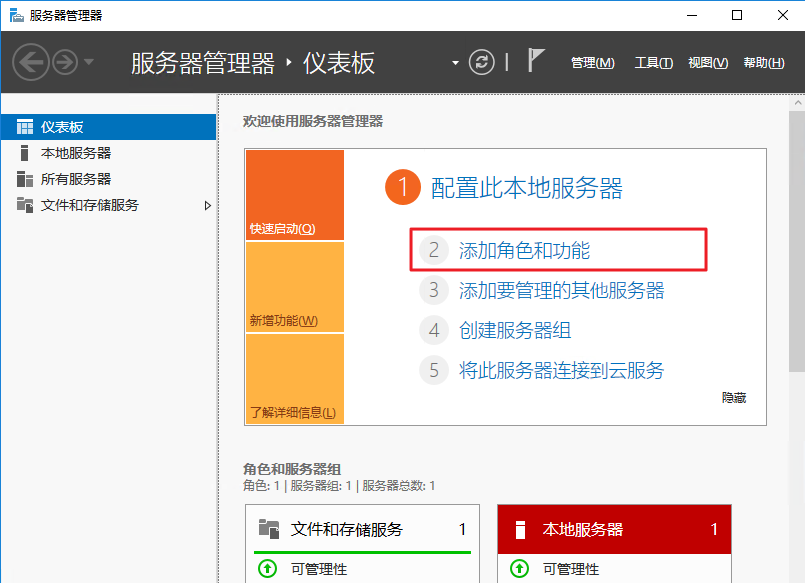Open the 工具(T) menu
Viewport: 805px width, 583px height.
pos(654,63)
